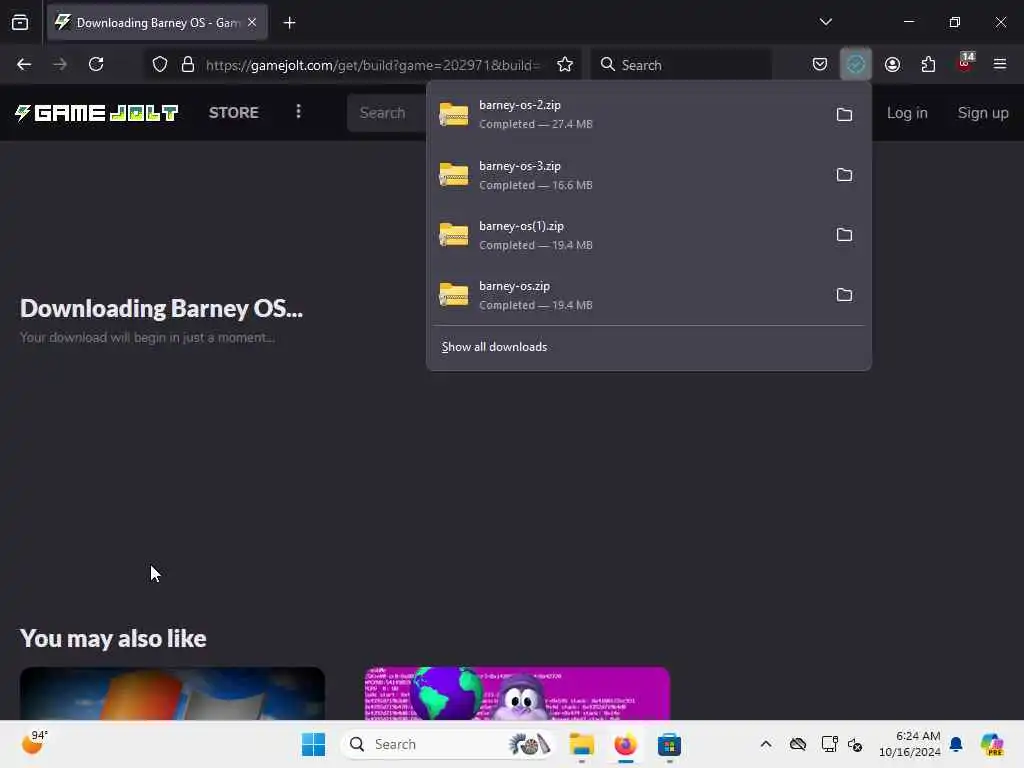This screenshot has width=1024, height=768.
Task: Open the purple globe game thumbnail
Action: pyautogui.click(x=517, y=693)
